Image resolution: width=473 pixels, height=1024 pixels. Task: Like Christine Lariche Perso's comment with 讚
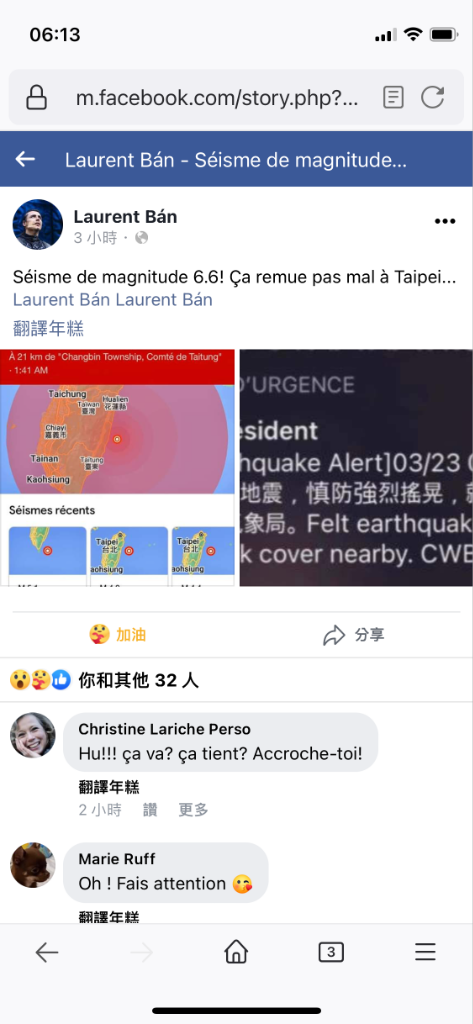point(150,810)
